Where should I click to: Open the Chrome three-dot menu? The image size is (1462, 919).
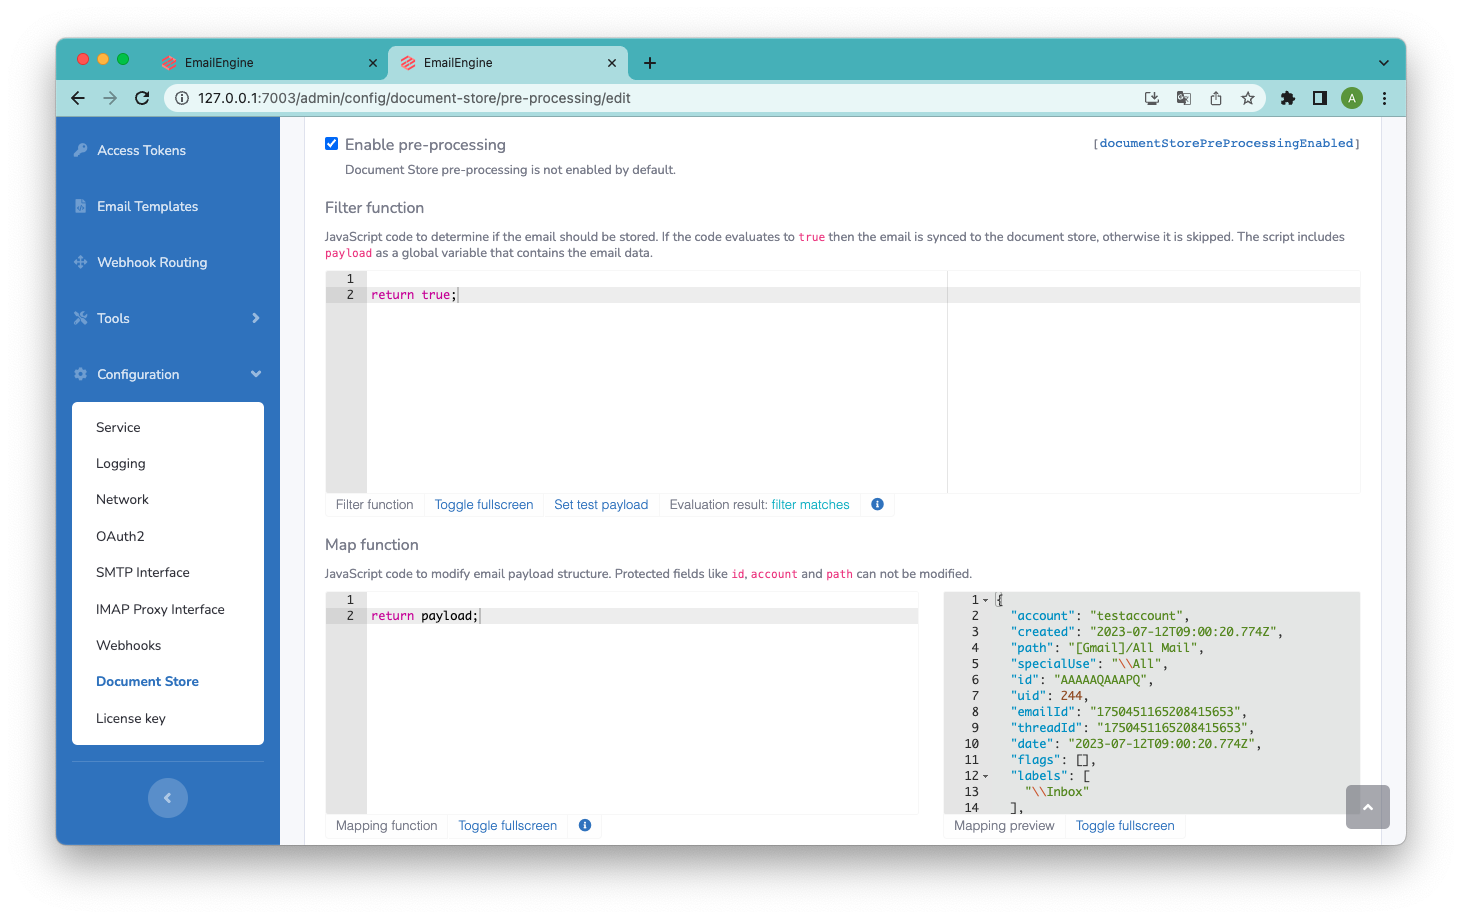(x=1384, y=98)
